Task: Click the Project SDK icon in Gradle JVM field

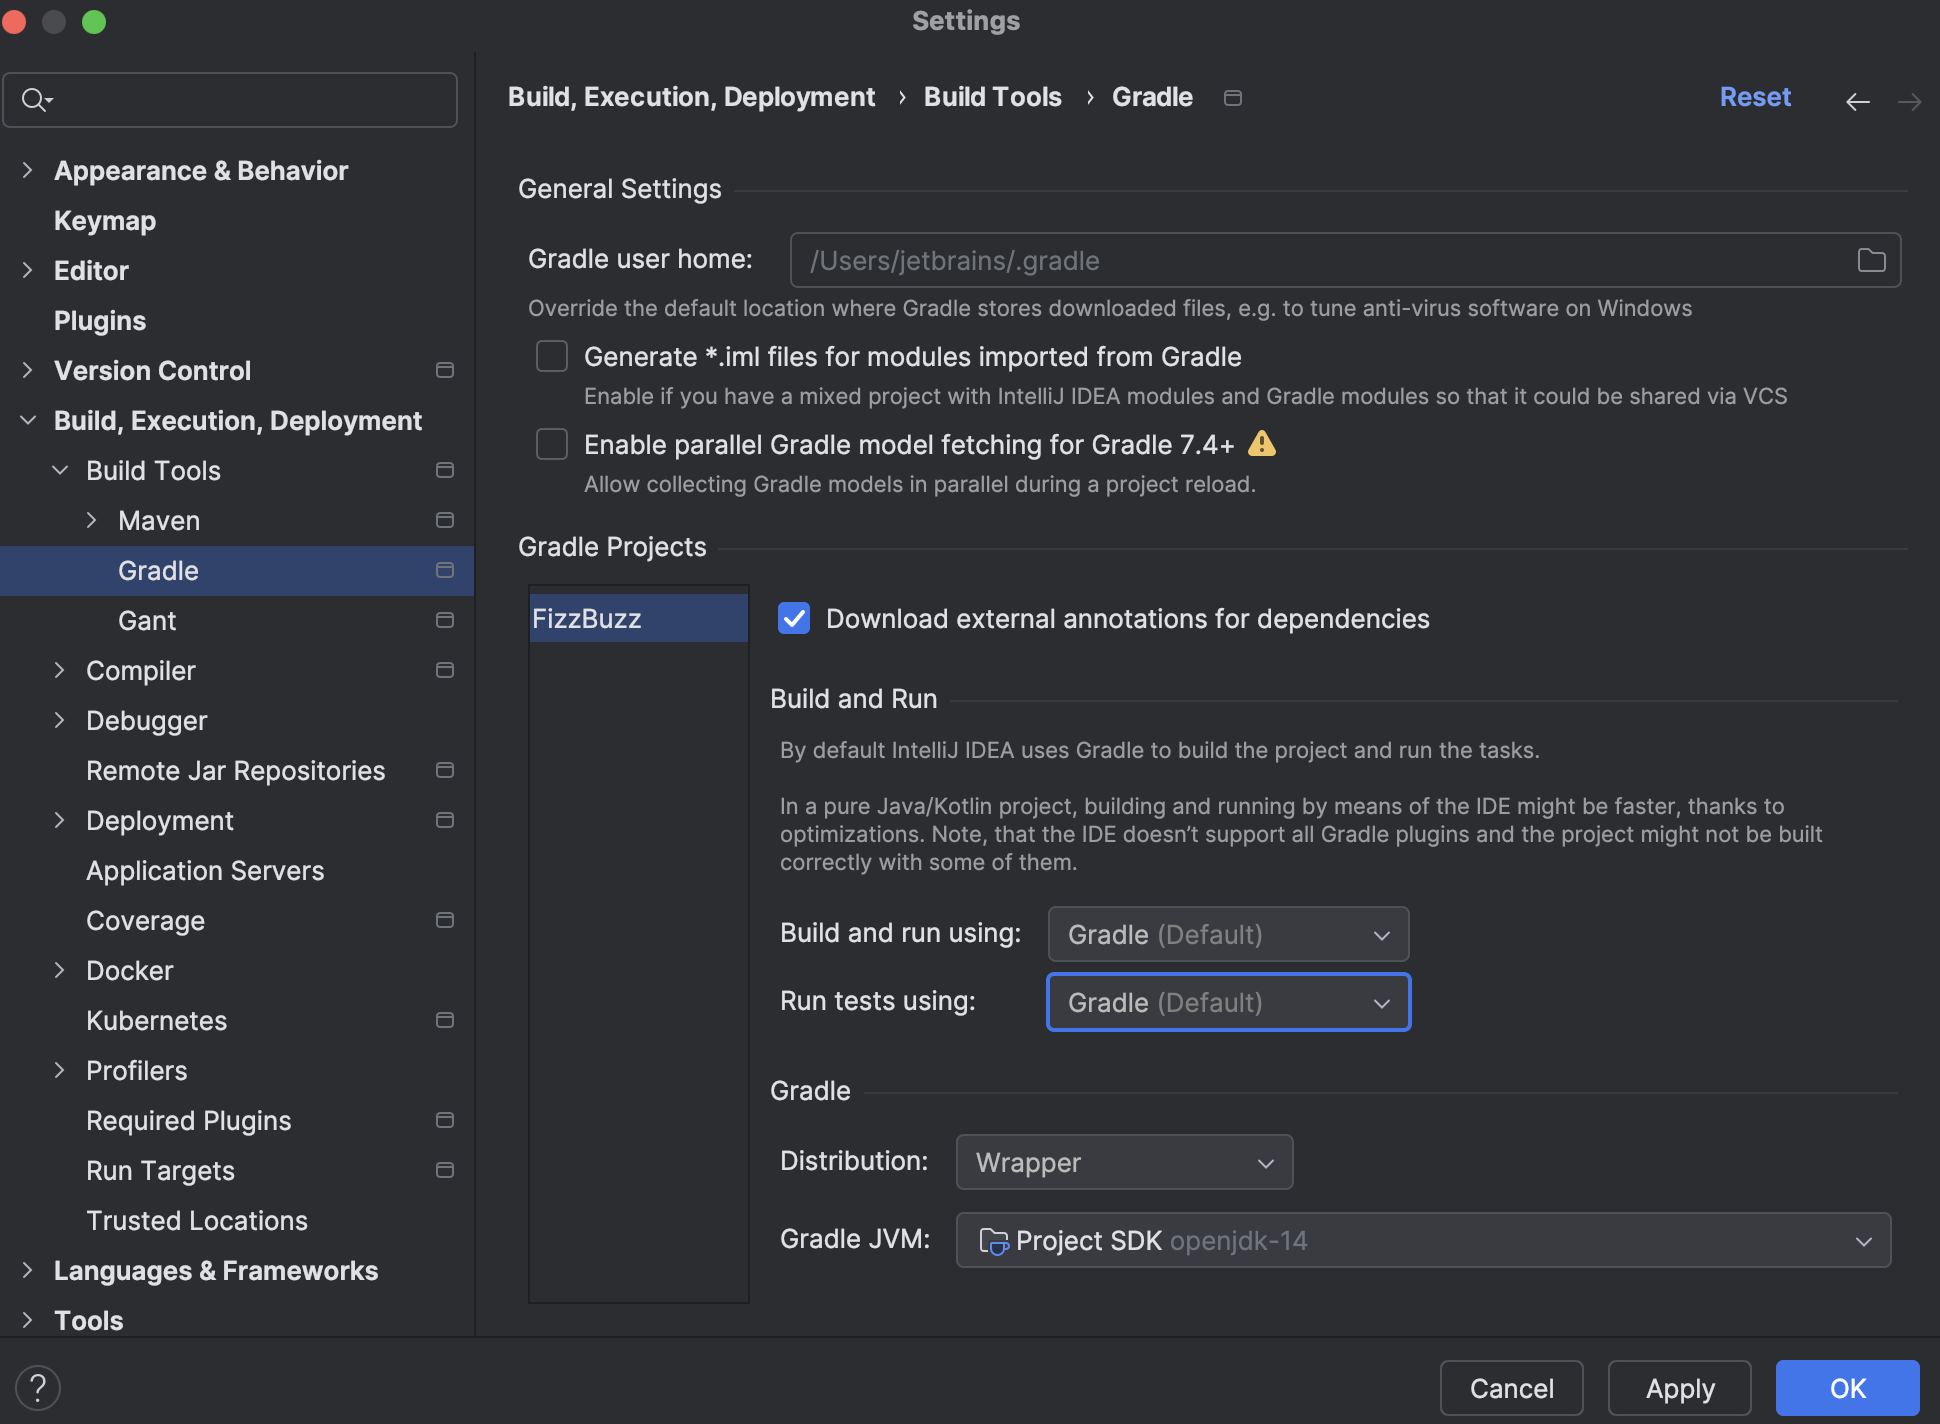Action: [x=993, y=1240]
